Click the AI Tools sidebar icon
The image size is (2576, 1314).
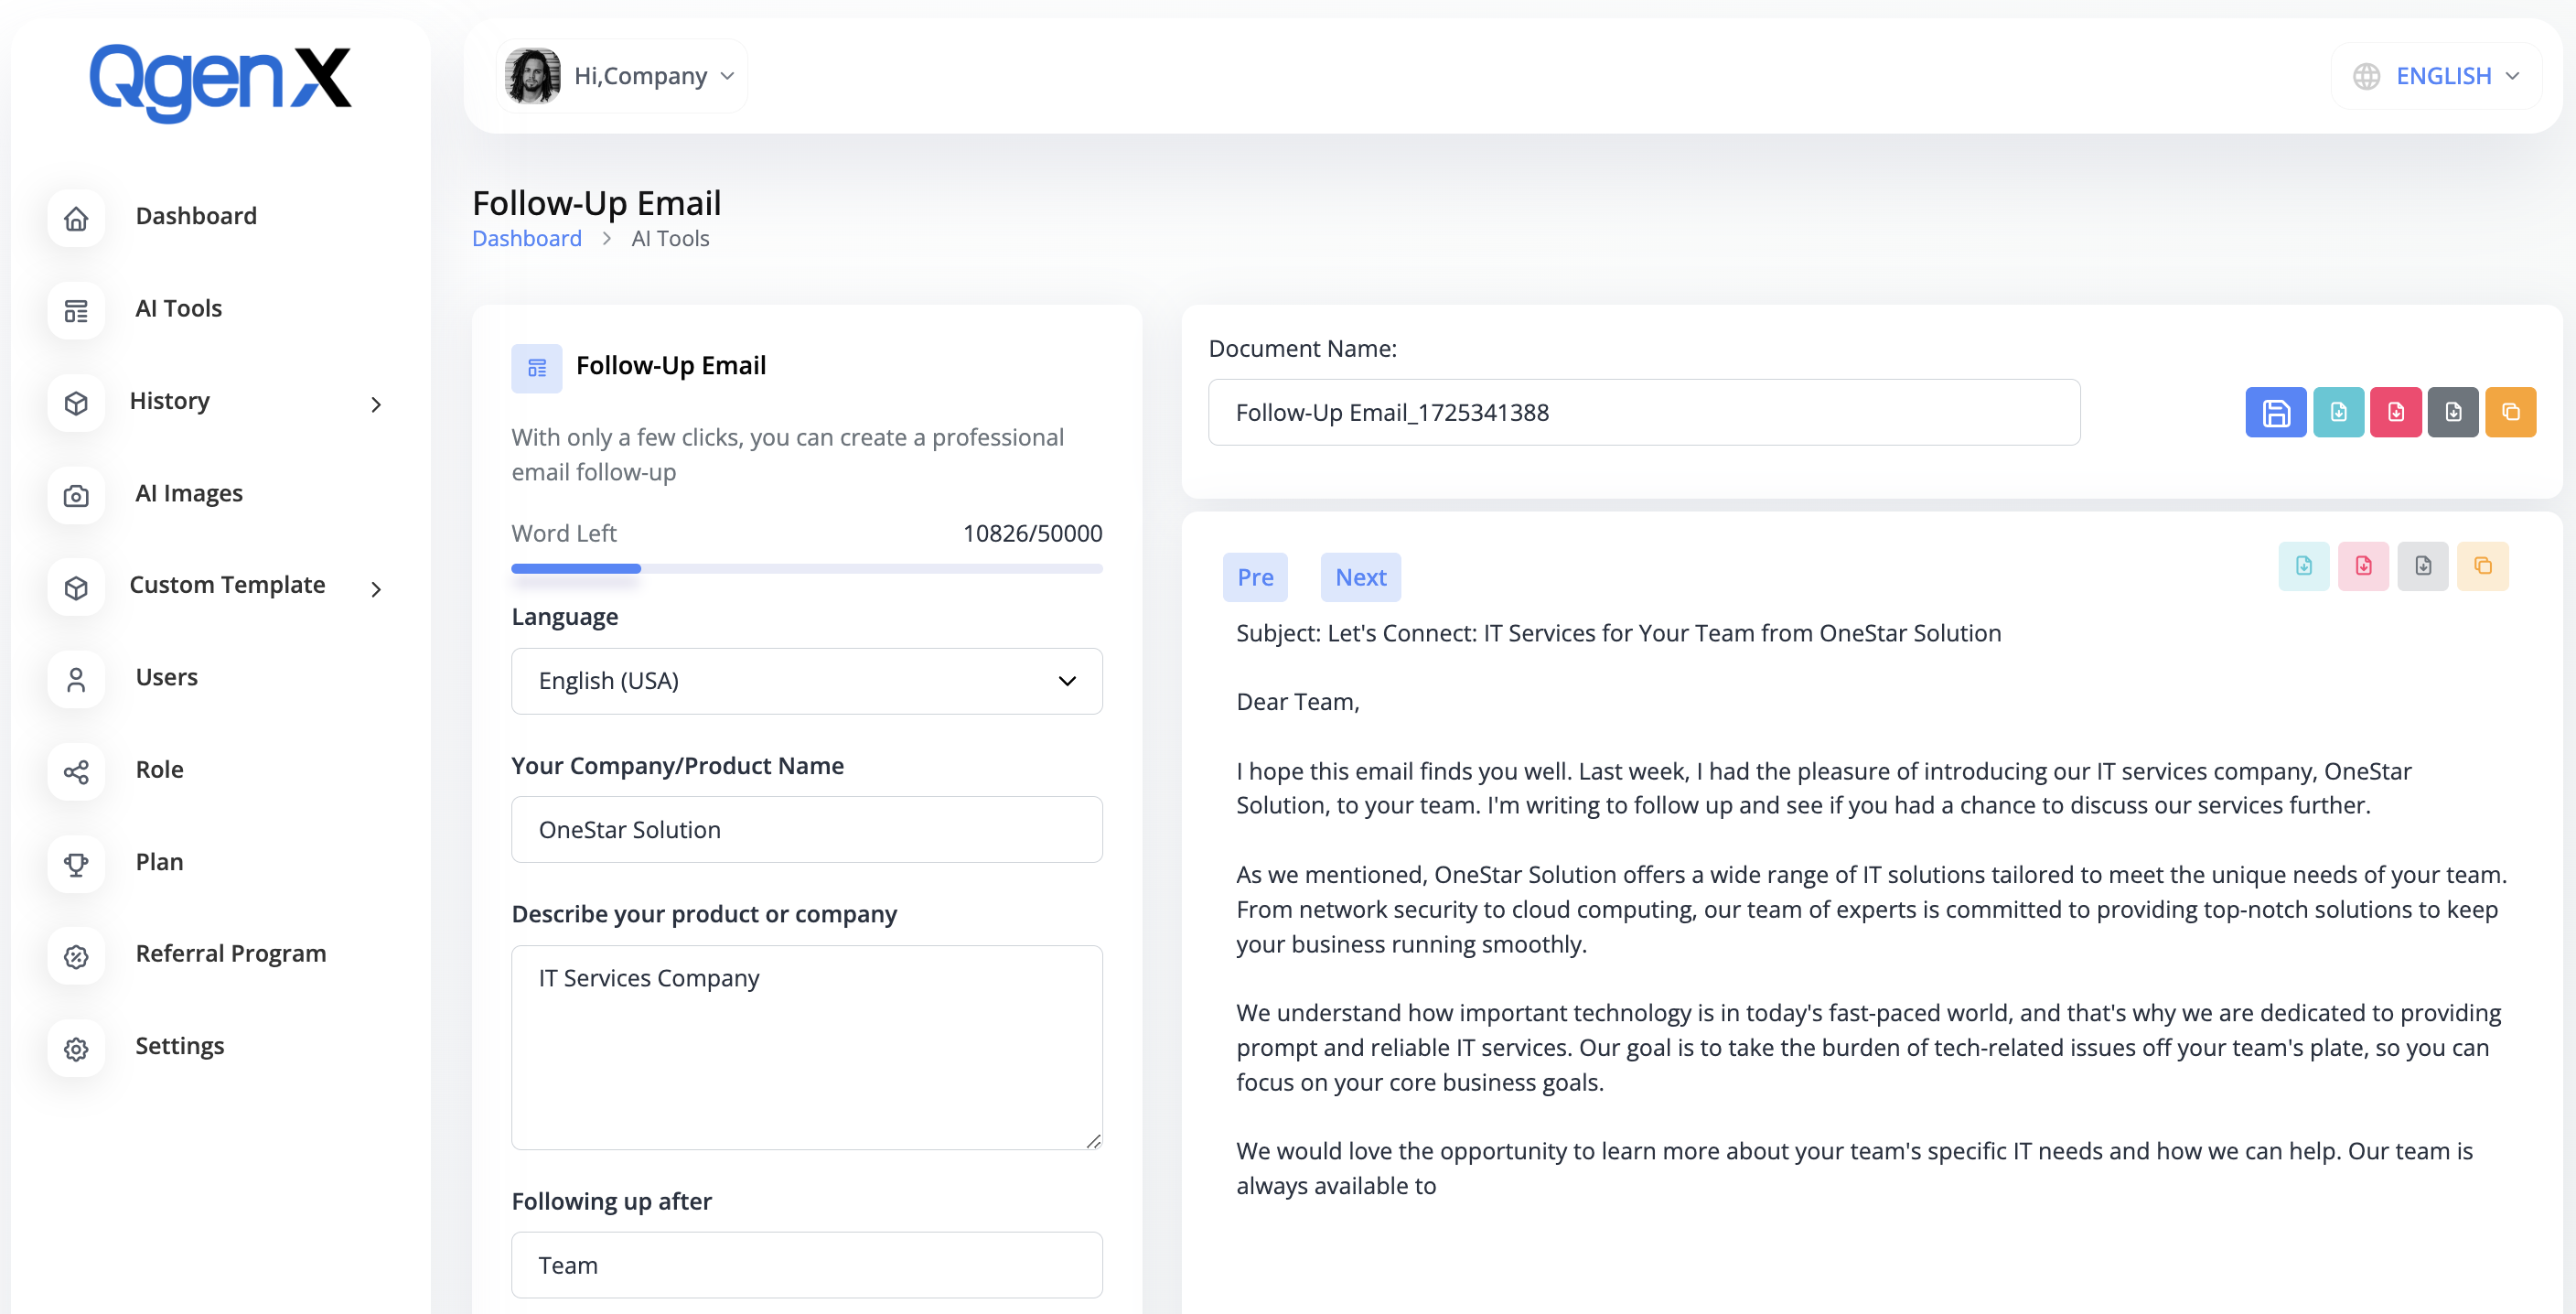pos(76,311)
